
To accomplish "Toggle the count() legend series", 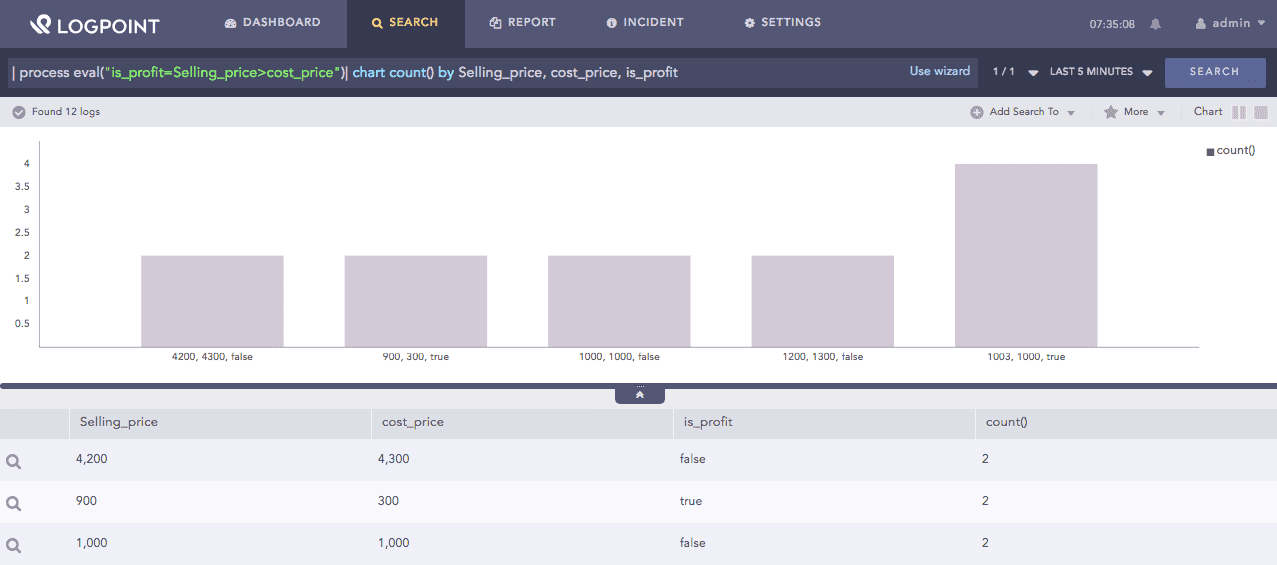I will pyautogui.click(x=1230, y=151).
